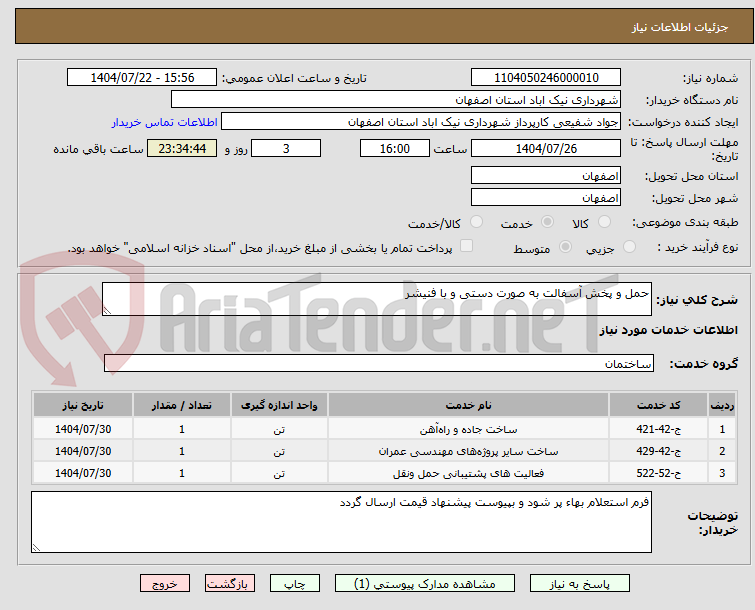Open اطلاعات تماس خریدار link

tap(165, 122)
